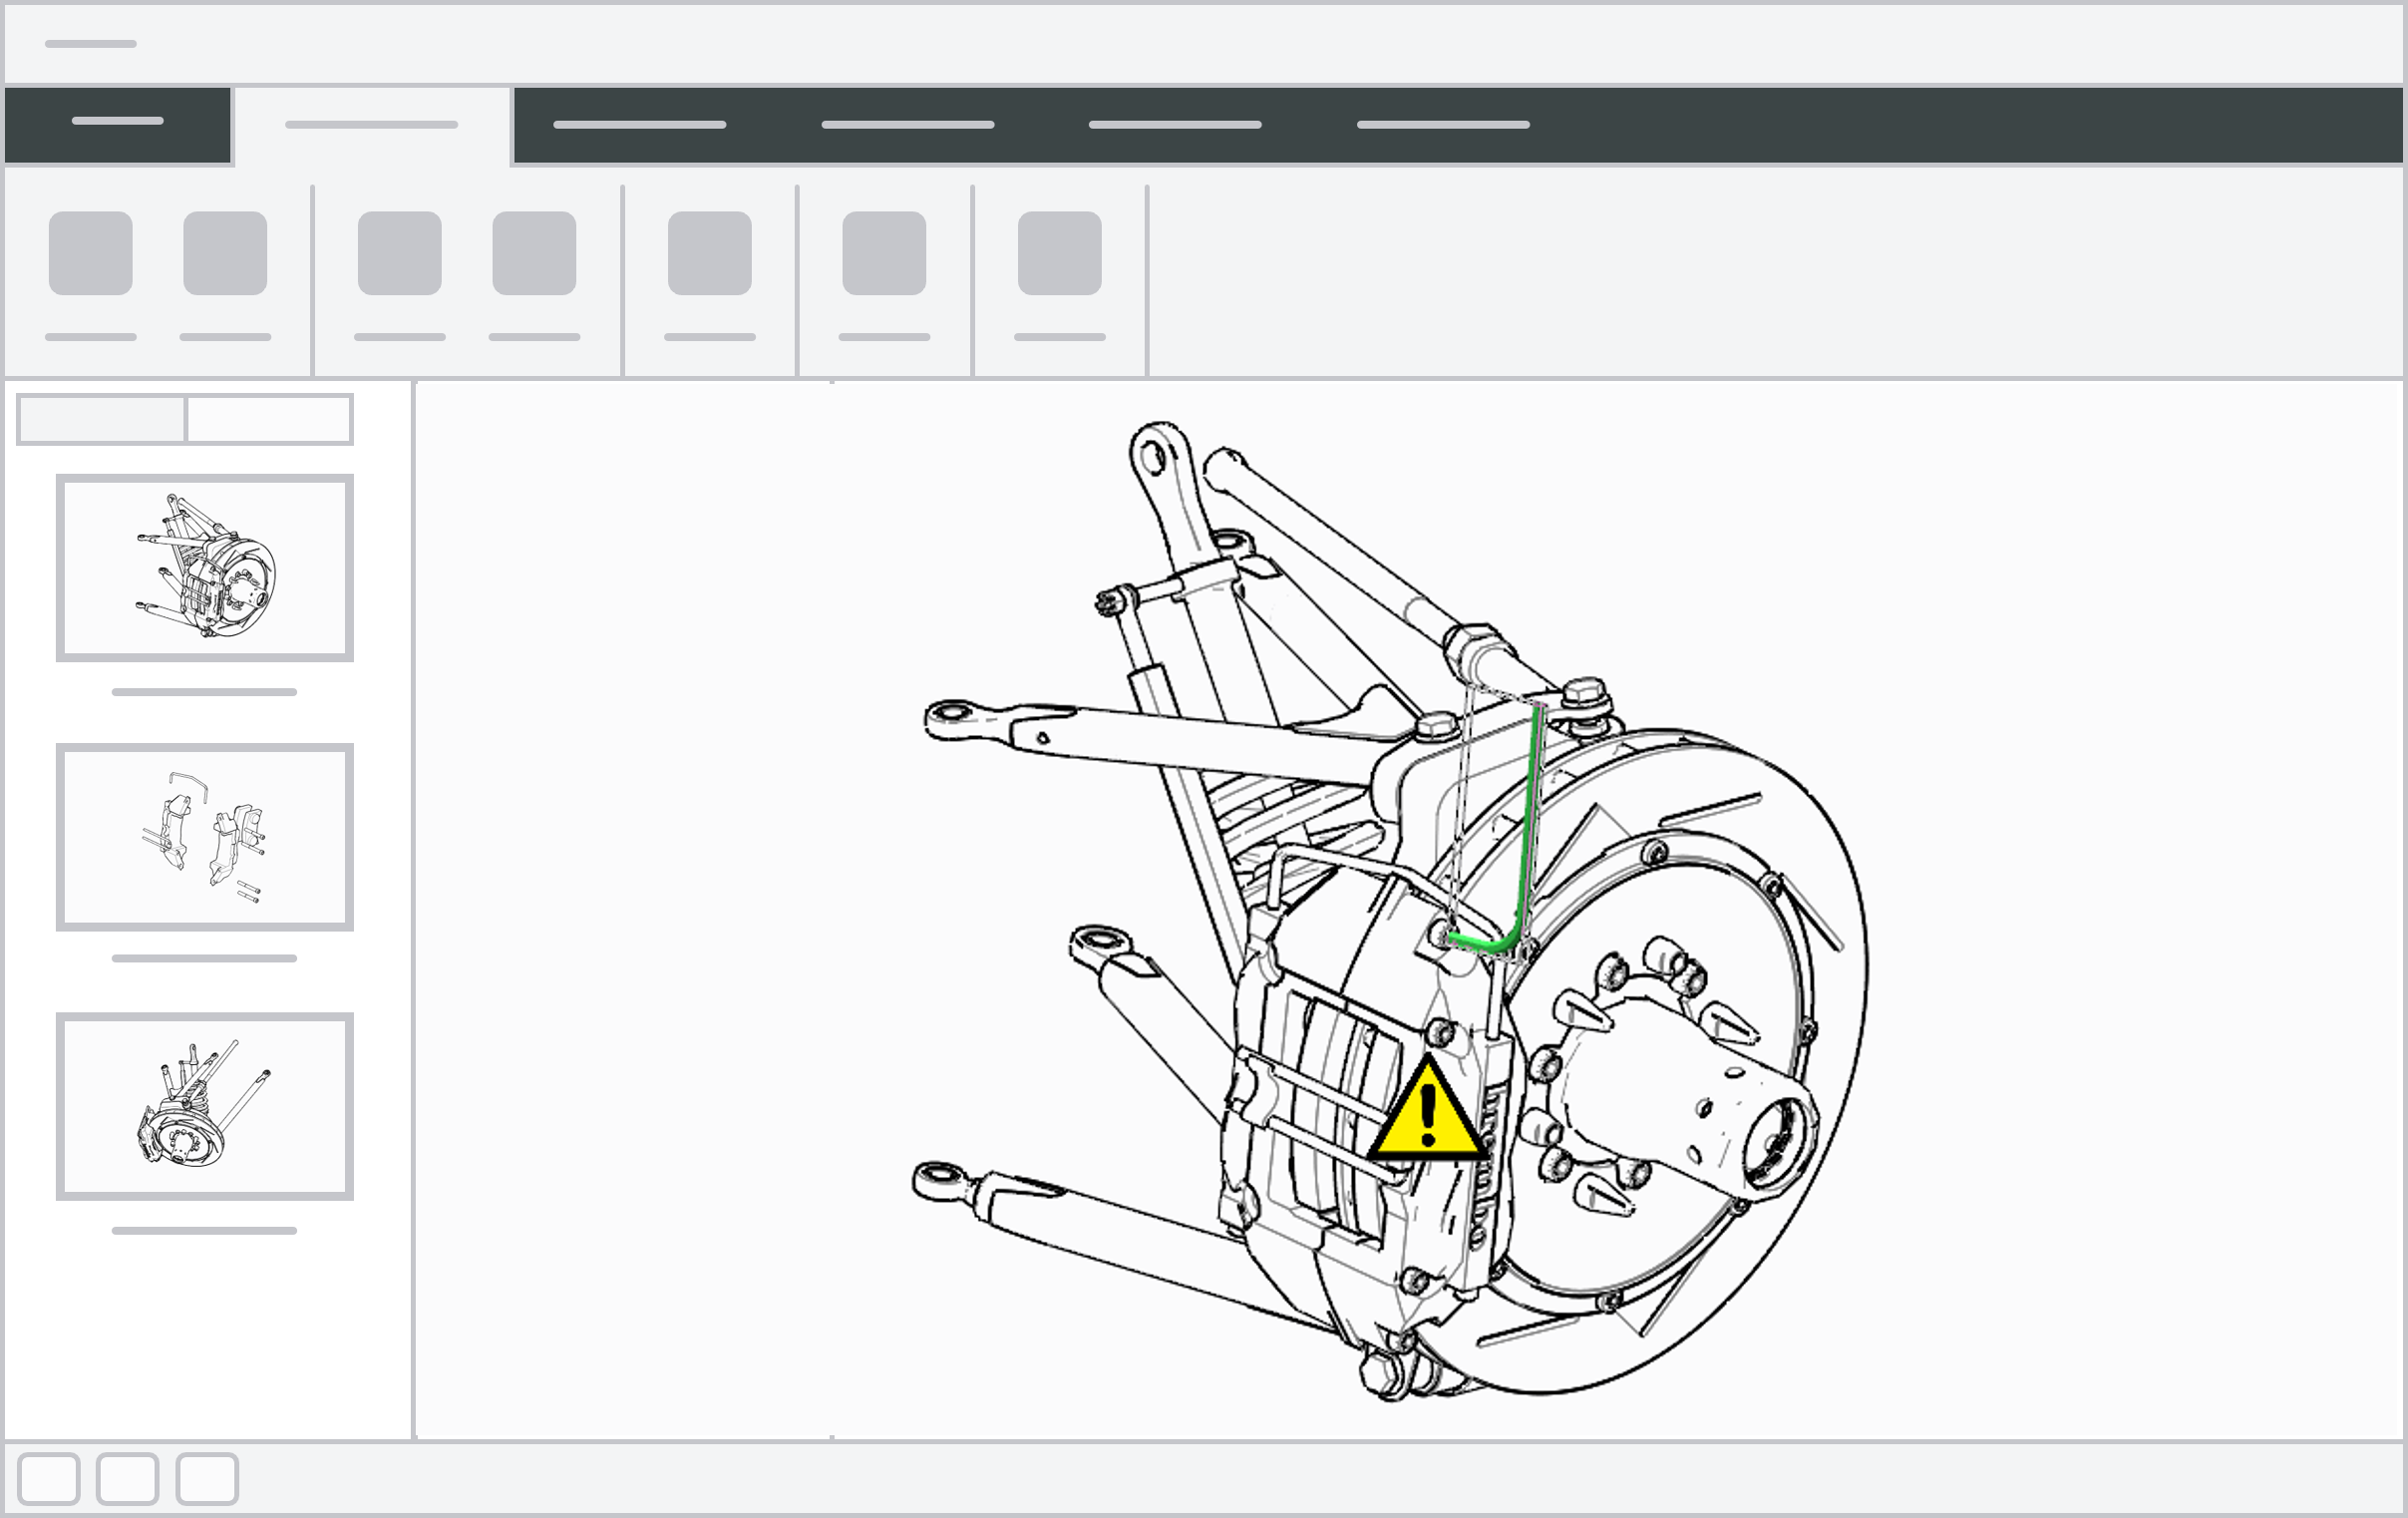Select the full brake assembly thumbnail
The height and width of the screenshot is (1518, 2408).
205,567
